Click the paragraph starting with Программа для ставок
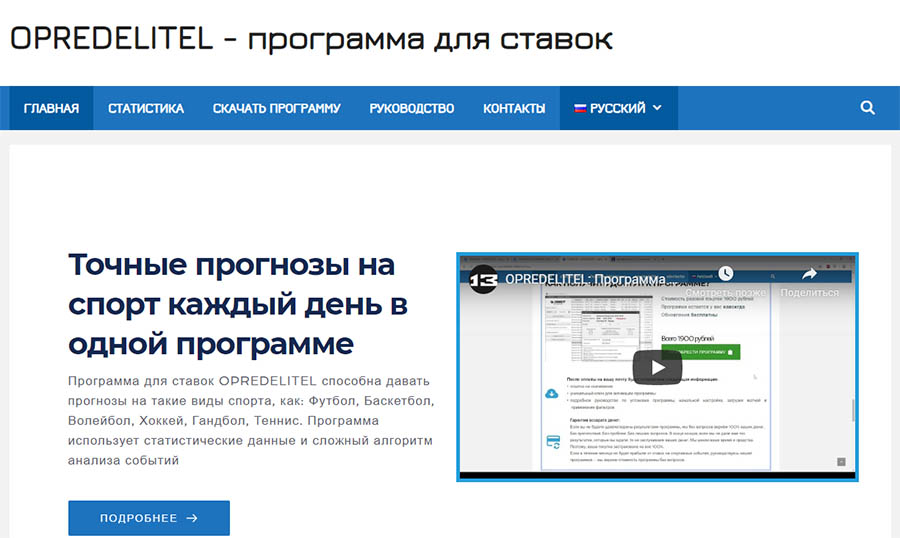The width and height of the screenshot is (900, 538). tap(251, 420)
